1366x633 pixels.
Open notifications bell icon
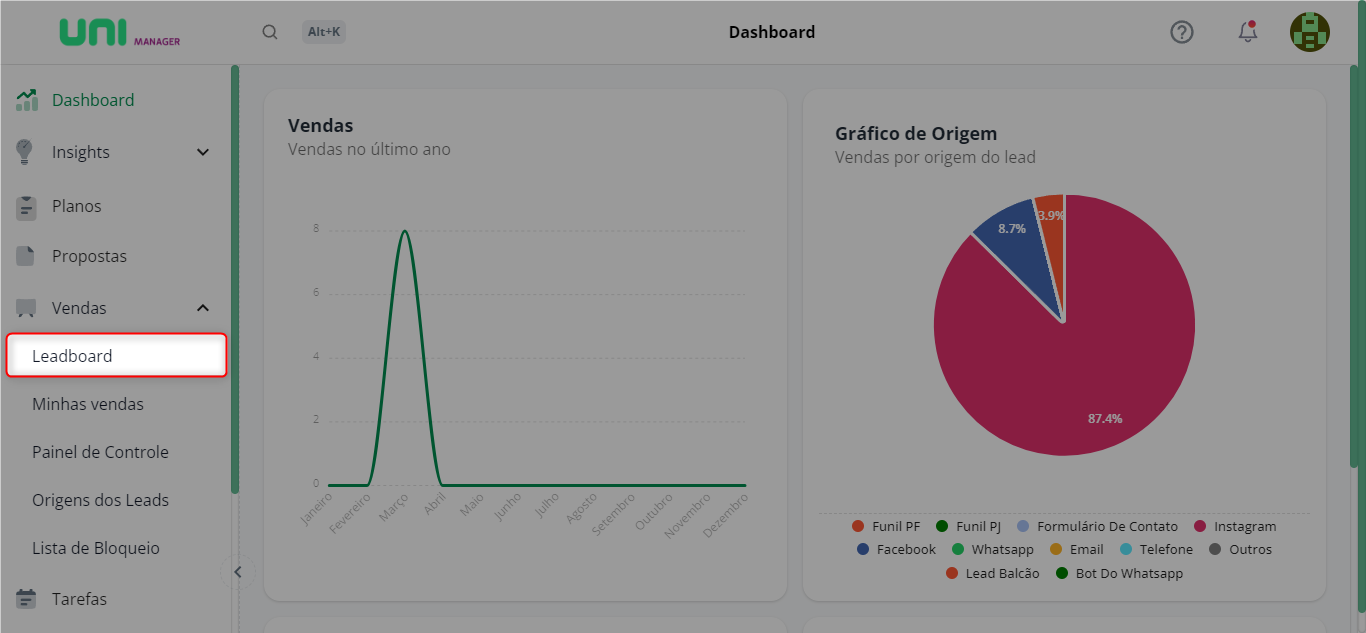(1248, 32)
